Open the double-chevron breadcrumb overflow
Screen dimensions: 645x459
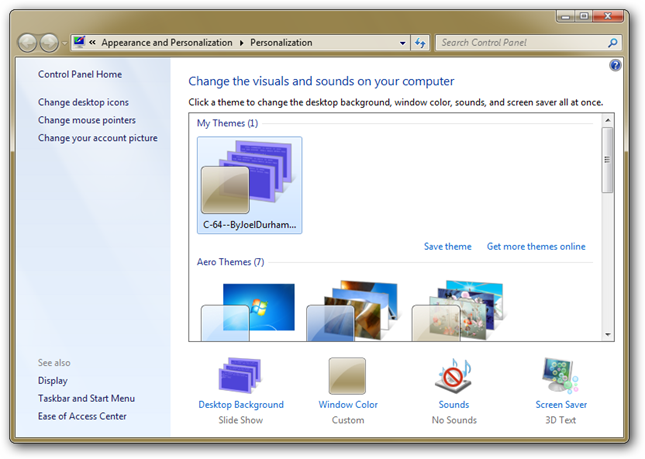(x=93, y=42)
